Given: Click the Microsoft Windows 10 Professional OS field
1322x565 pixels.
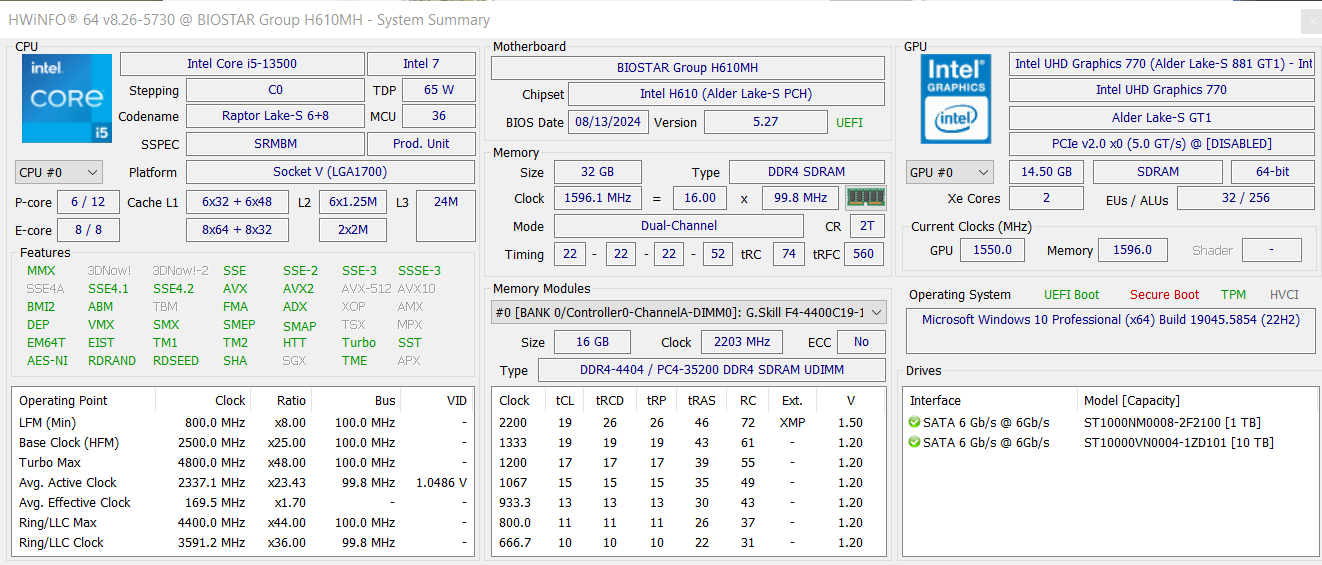Looking at the screenshot, I should [x=1110, y=331].
